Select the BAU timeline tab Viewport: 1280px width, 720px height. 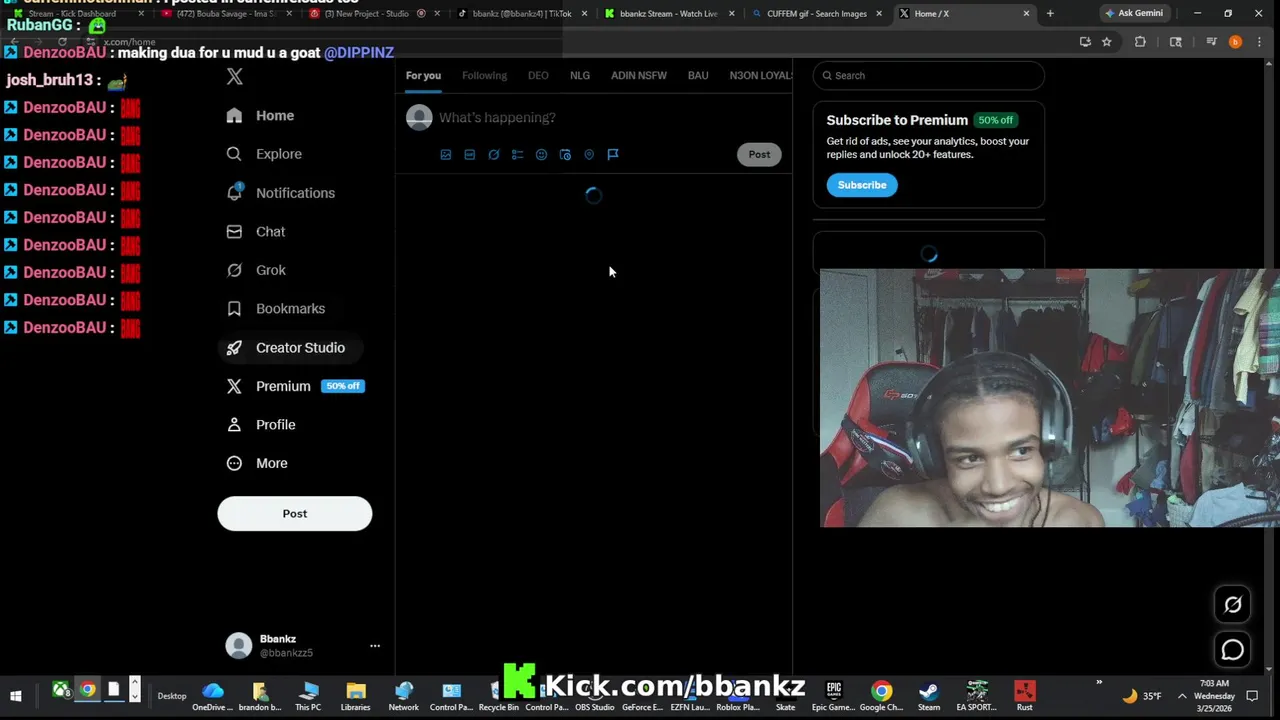698,75
